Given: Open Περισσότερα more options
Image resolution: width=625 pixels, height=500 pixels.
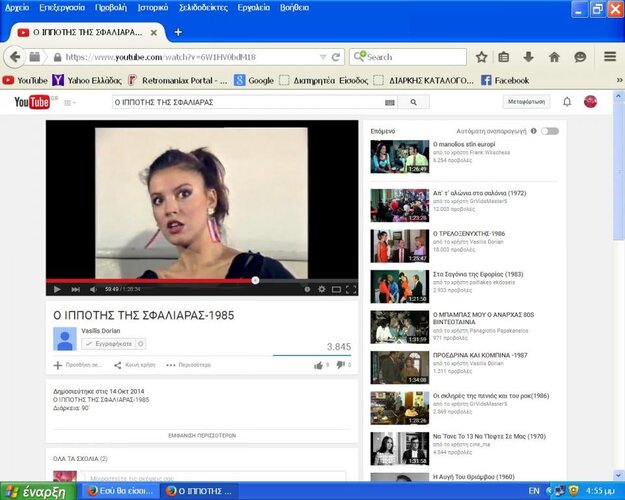Looking at the screenshot, I should click(189, 365).
